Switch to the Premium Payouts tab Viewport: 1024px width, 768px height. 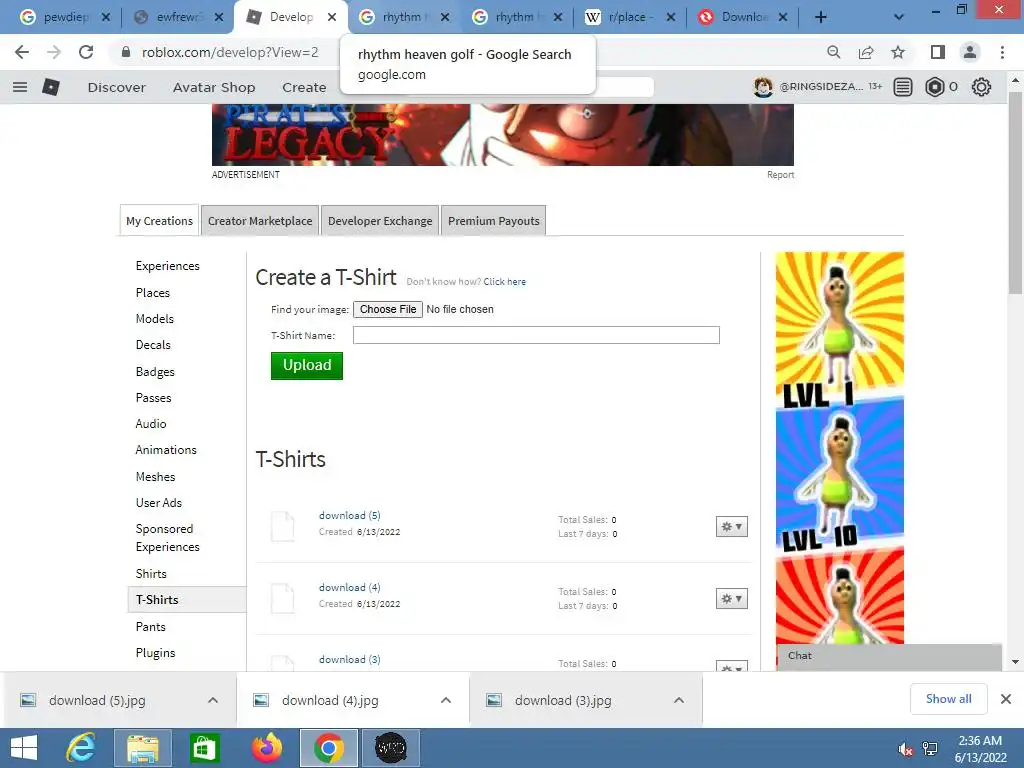[494, 221]
